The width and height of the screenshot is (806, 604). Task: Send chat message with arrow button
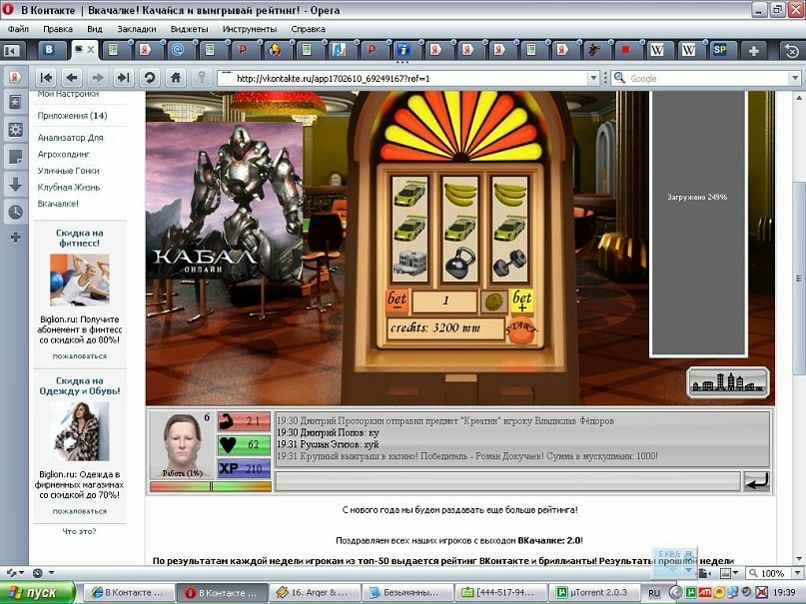(x=756, y=482)
